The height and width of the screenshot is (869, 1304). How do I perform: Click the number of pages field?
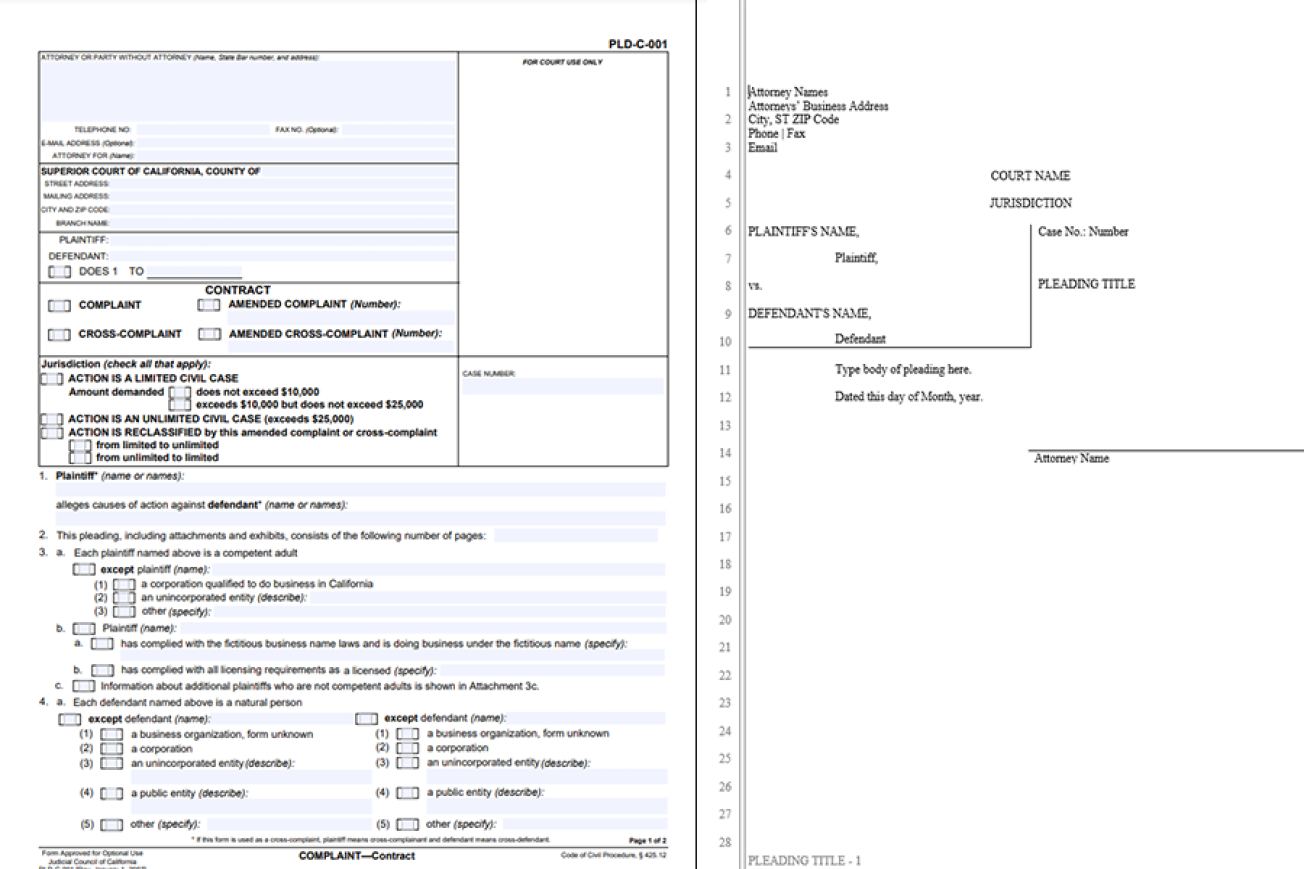(x=576, y=536)
